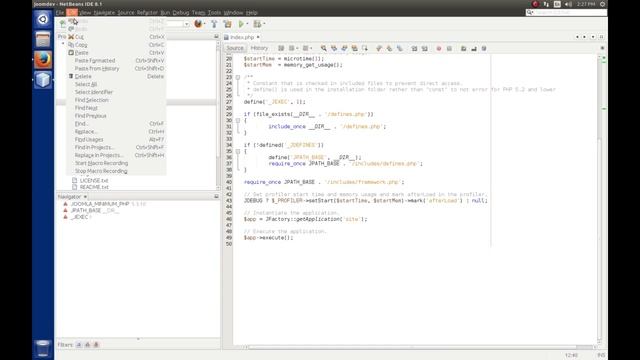Switch to the index.php editor tab

[242, 37]
